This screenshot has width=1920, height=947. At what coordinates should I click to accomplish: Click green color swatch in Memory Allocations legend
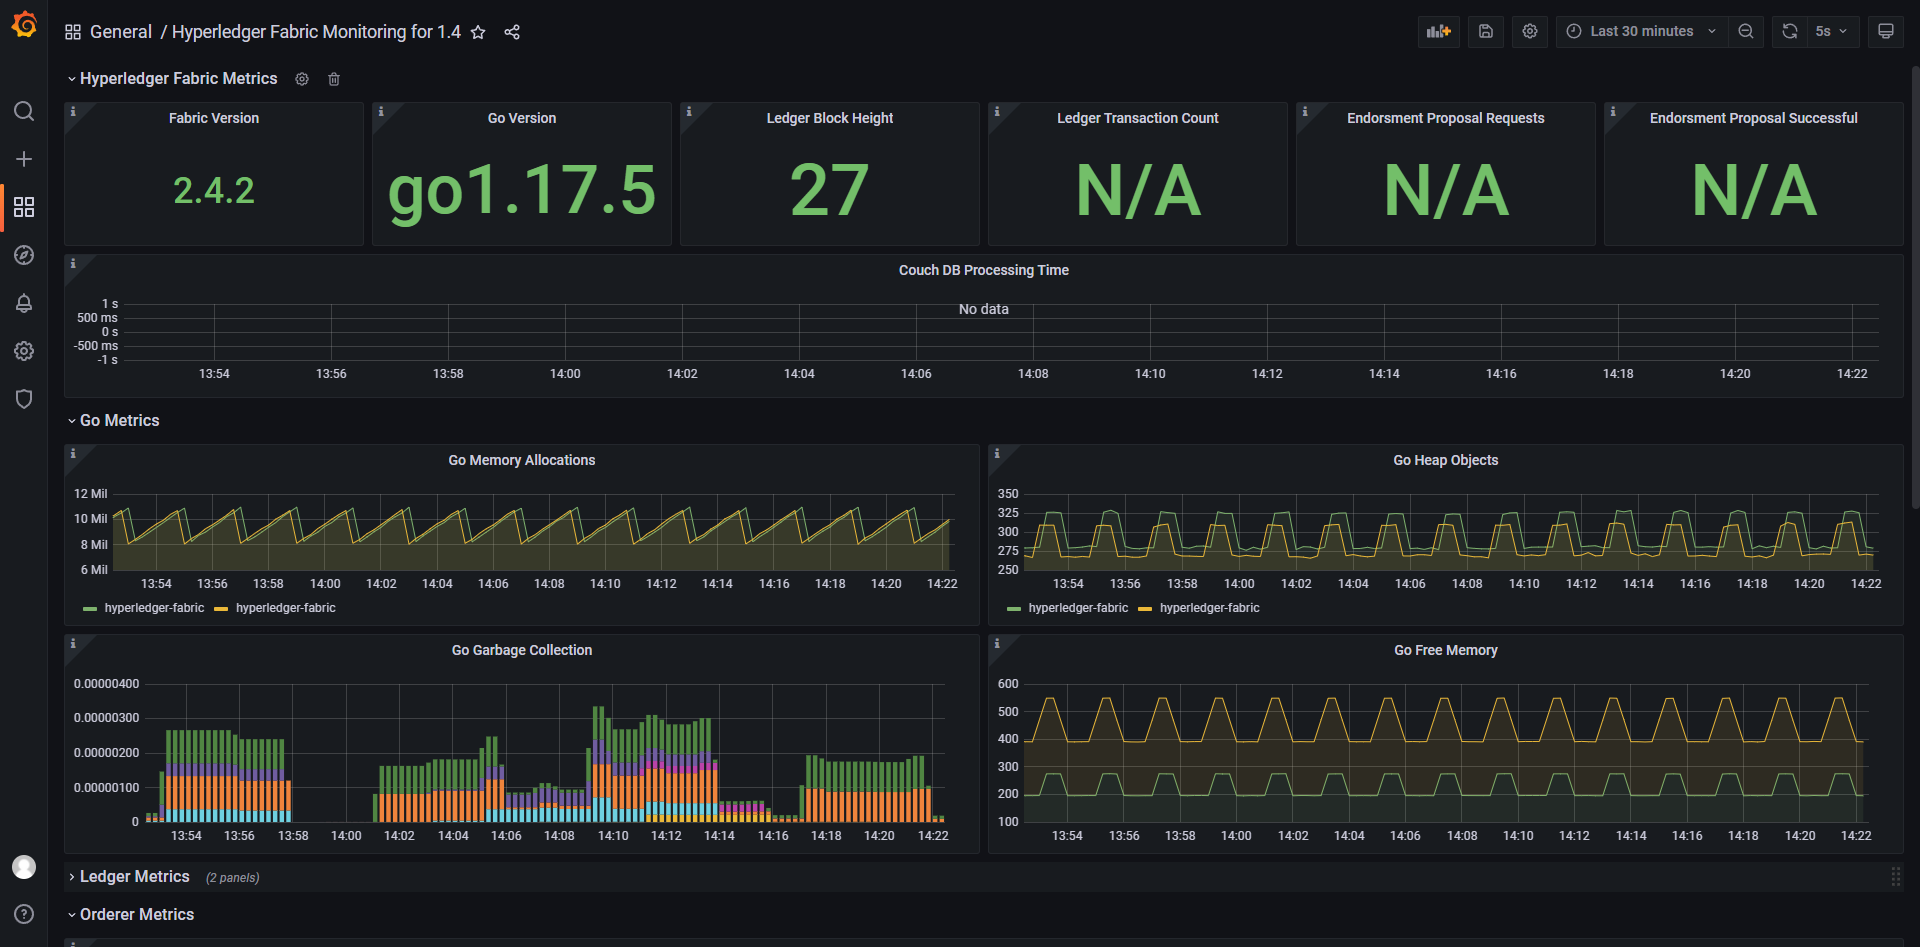coord(91,609)
